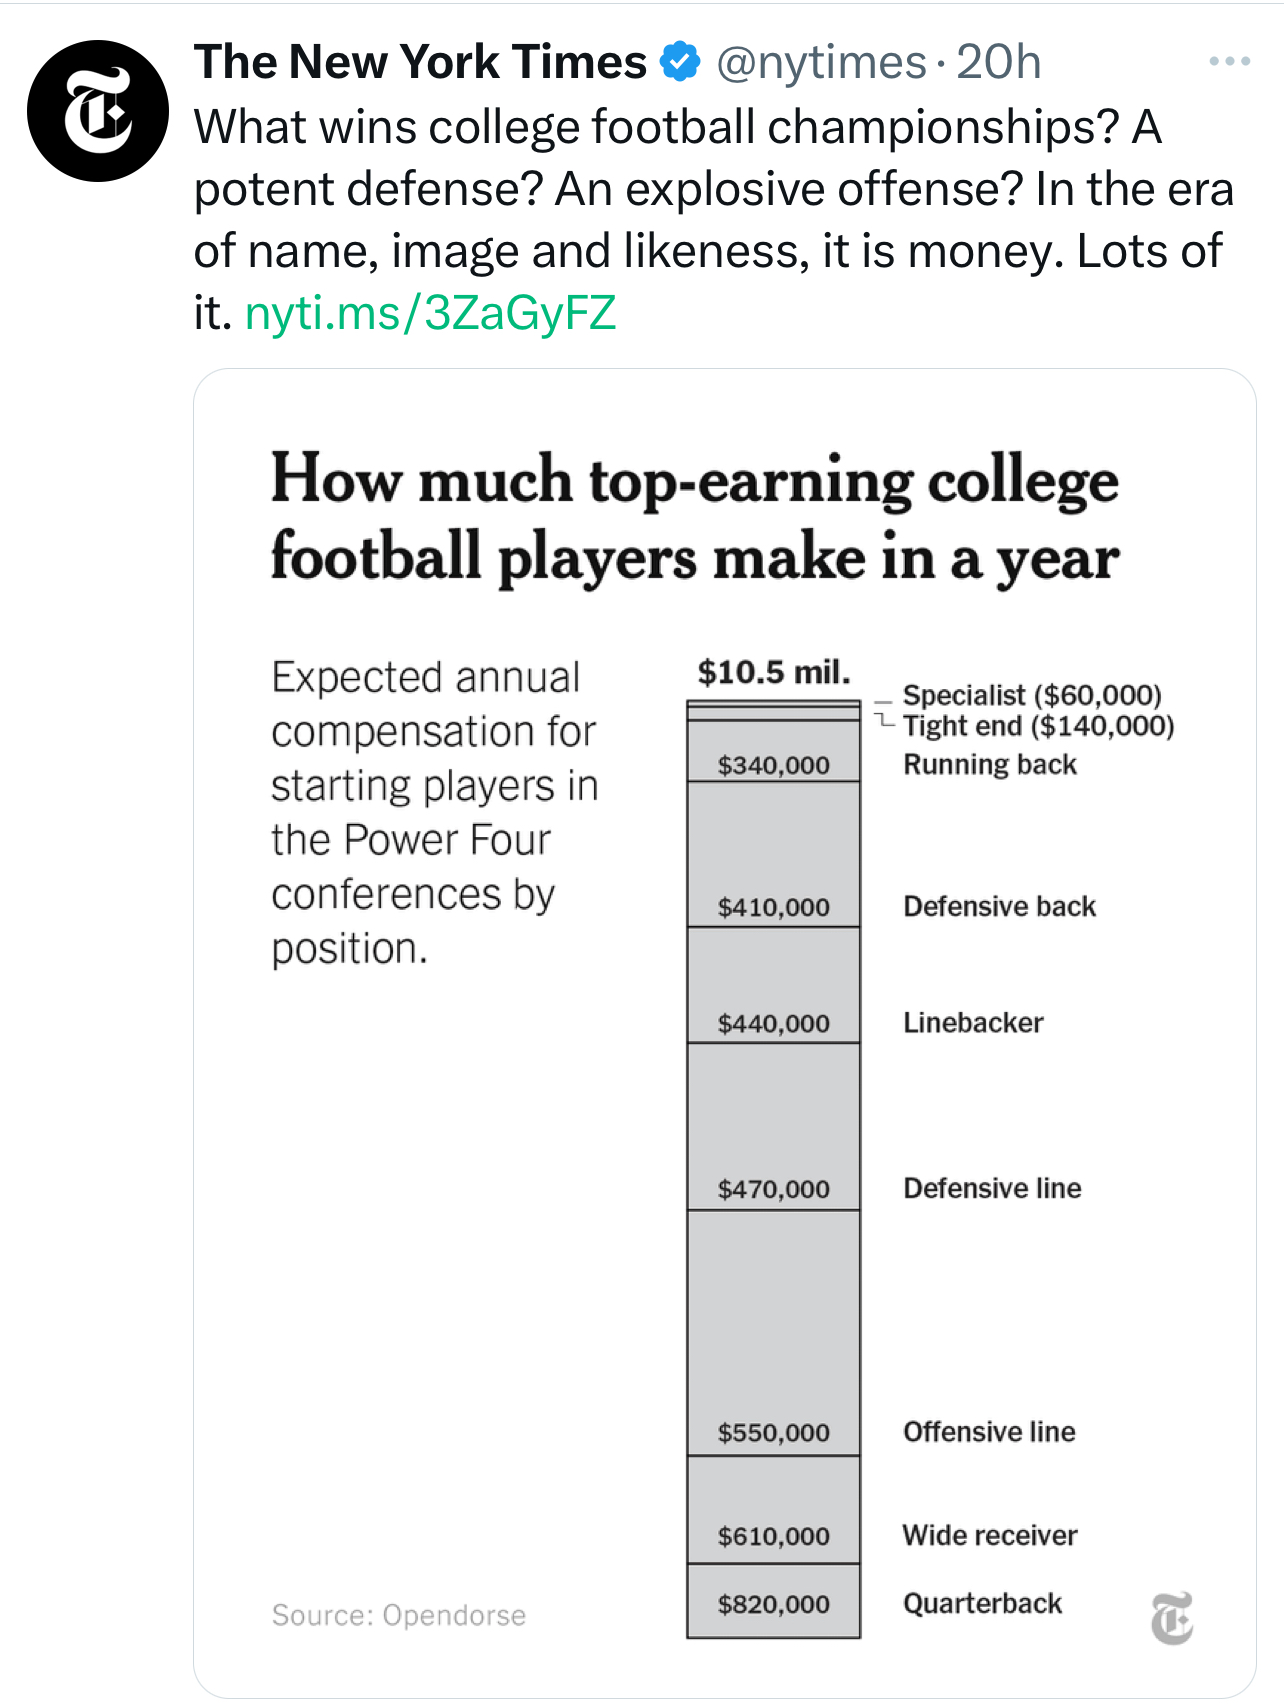Image resolution: width=1284 pixels, height=1704 pixels.
Task: Click the Defensive line $470,000 bar segment
Action: point(773,1127)
